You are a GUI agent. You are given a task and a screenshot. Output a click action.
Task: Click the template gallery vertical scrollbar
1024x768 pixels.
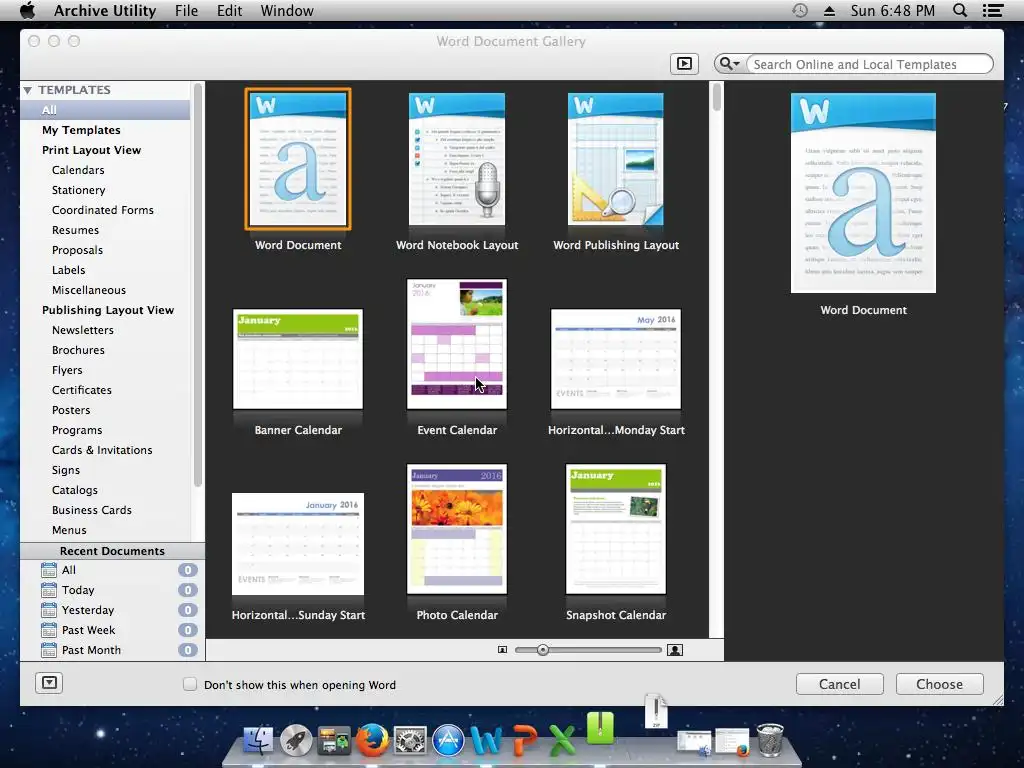click(716, 97)
